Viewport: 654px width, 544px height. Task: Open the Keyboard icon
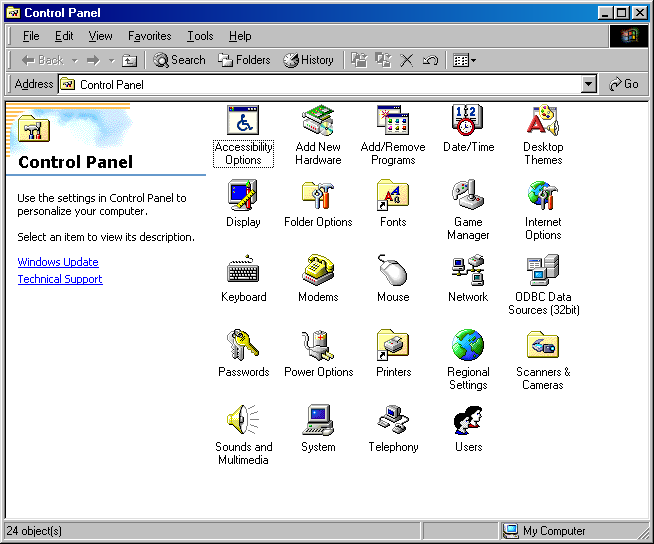click(243, 270)
